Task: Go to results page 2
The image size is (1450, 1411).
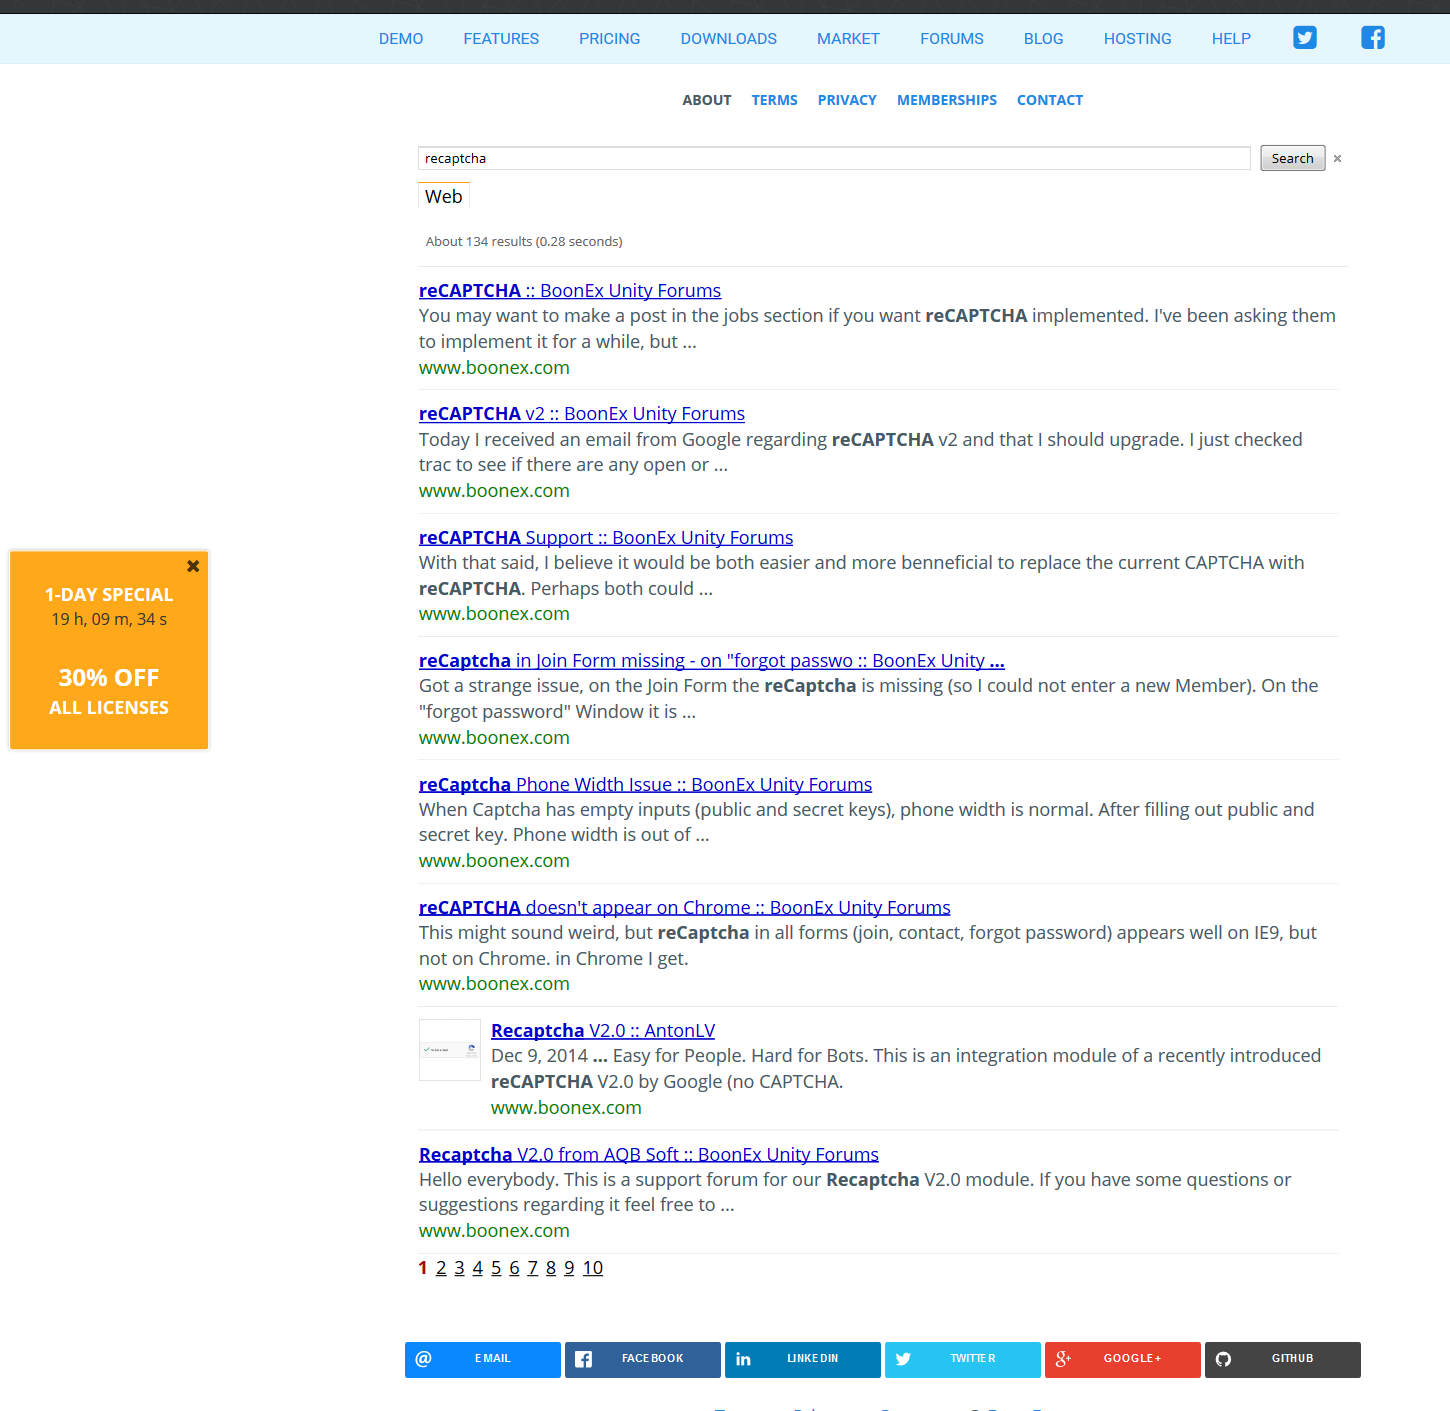Action: tap(441, 1268)
